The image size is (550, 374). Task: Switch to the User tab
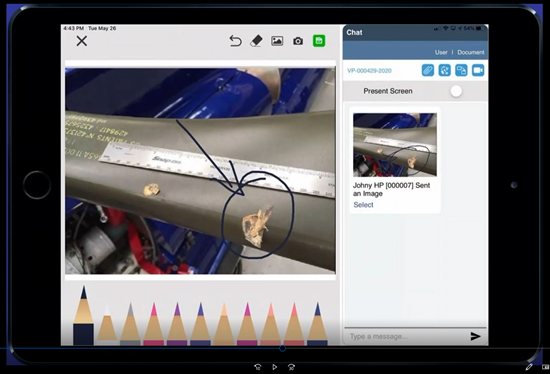click(441, 52)
